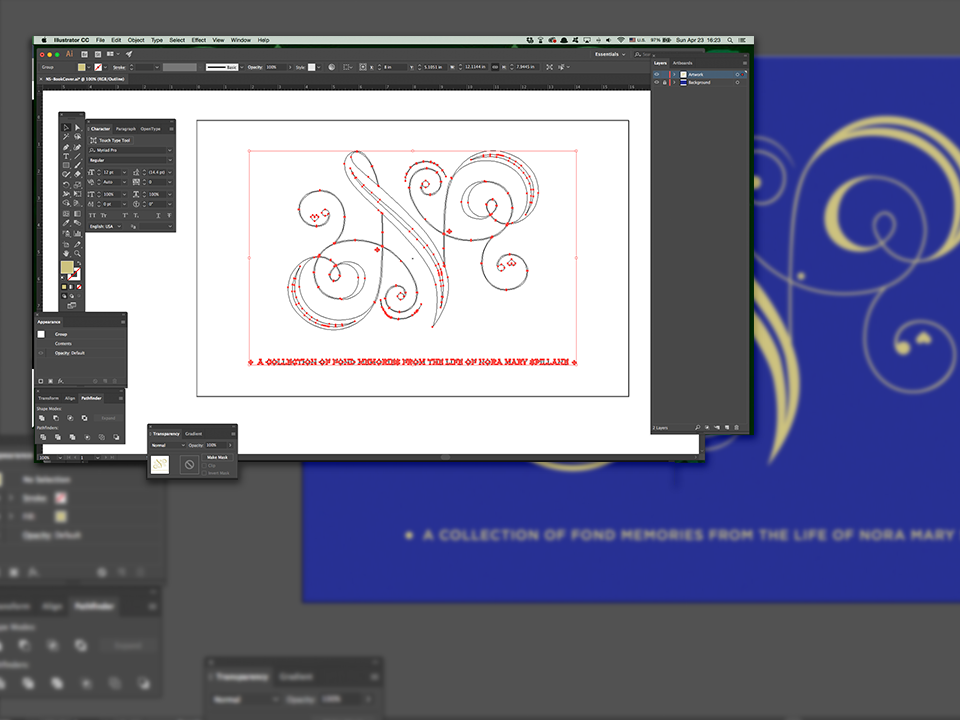Hide the Background layer
This screenshot has height=720, width=960.
pyautogui.click(x=657, y=82)
